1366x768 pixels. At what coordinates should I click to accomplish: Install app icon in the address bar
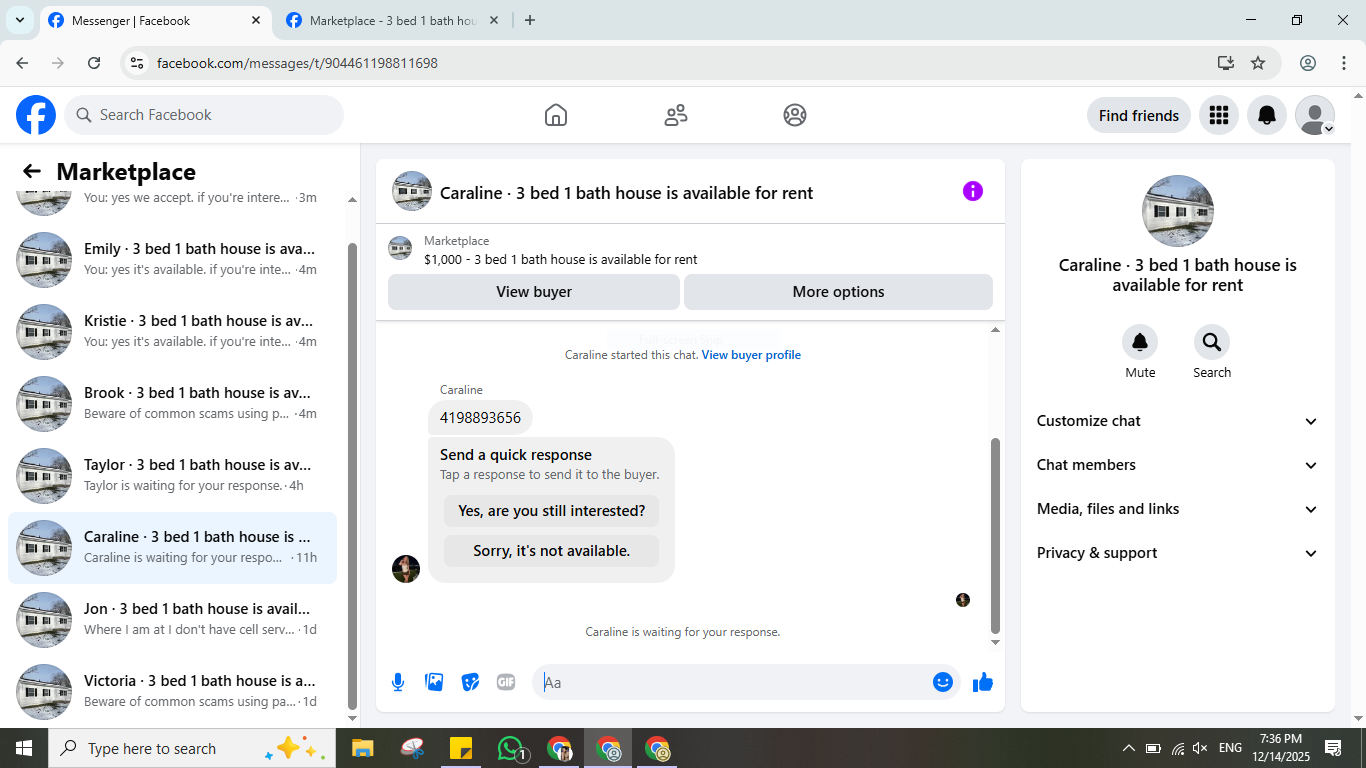[x=1226, y=63]
